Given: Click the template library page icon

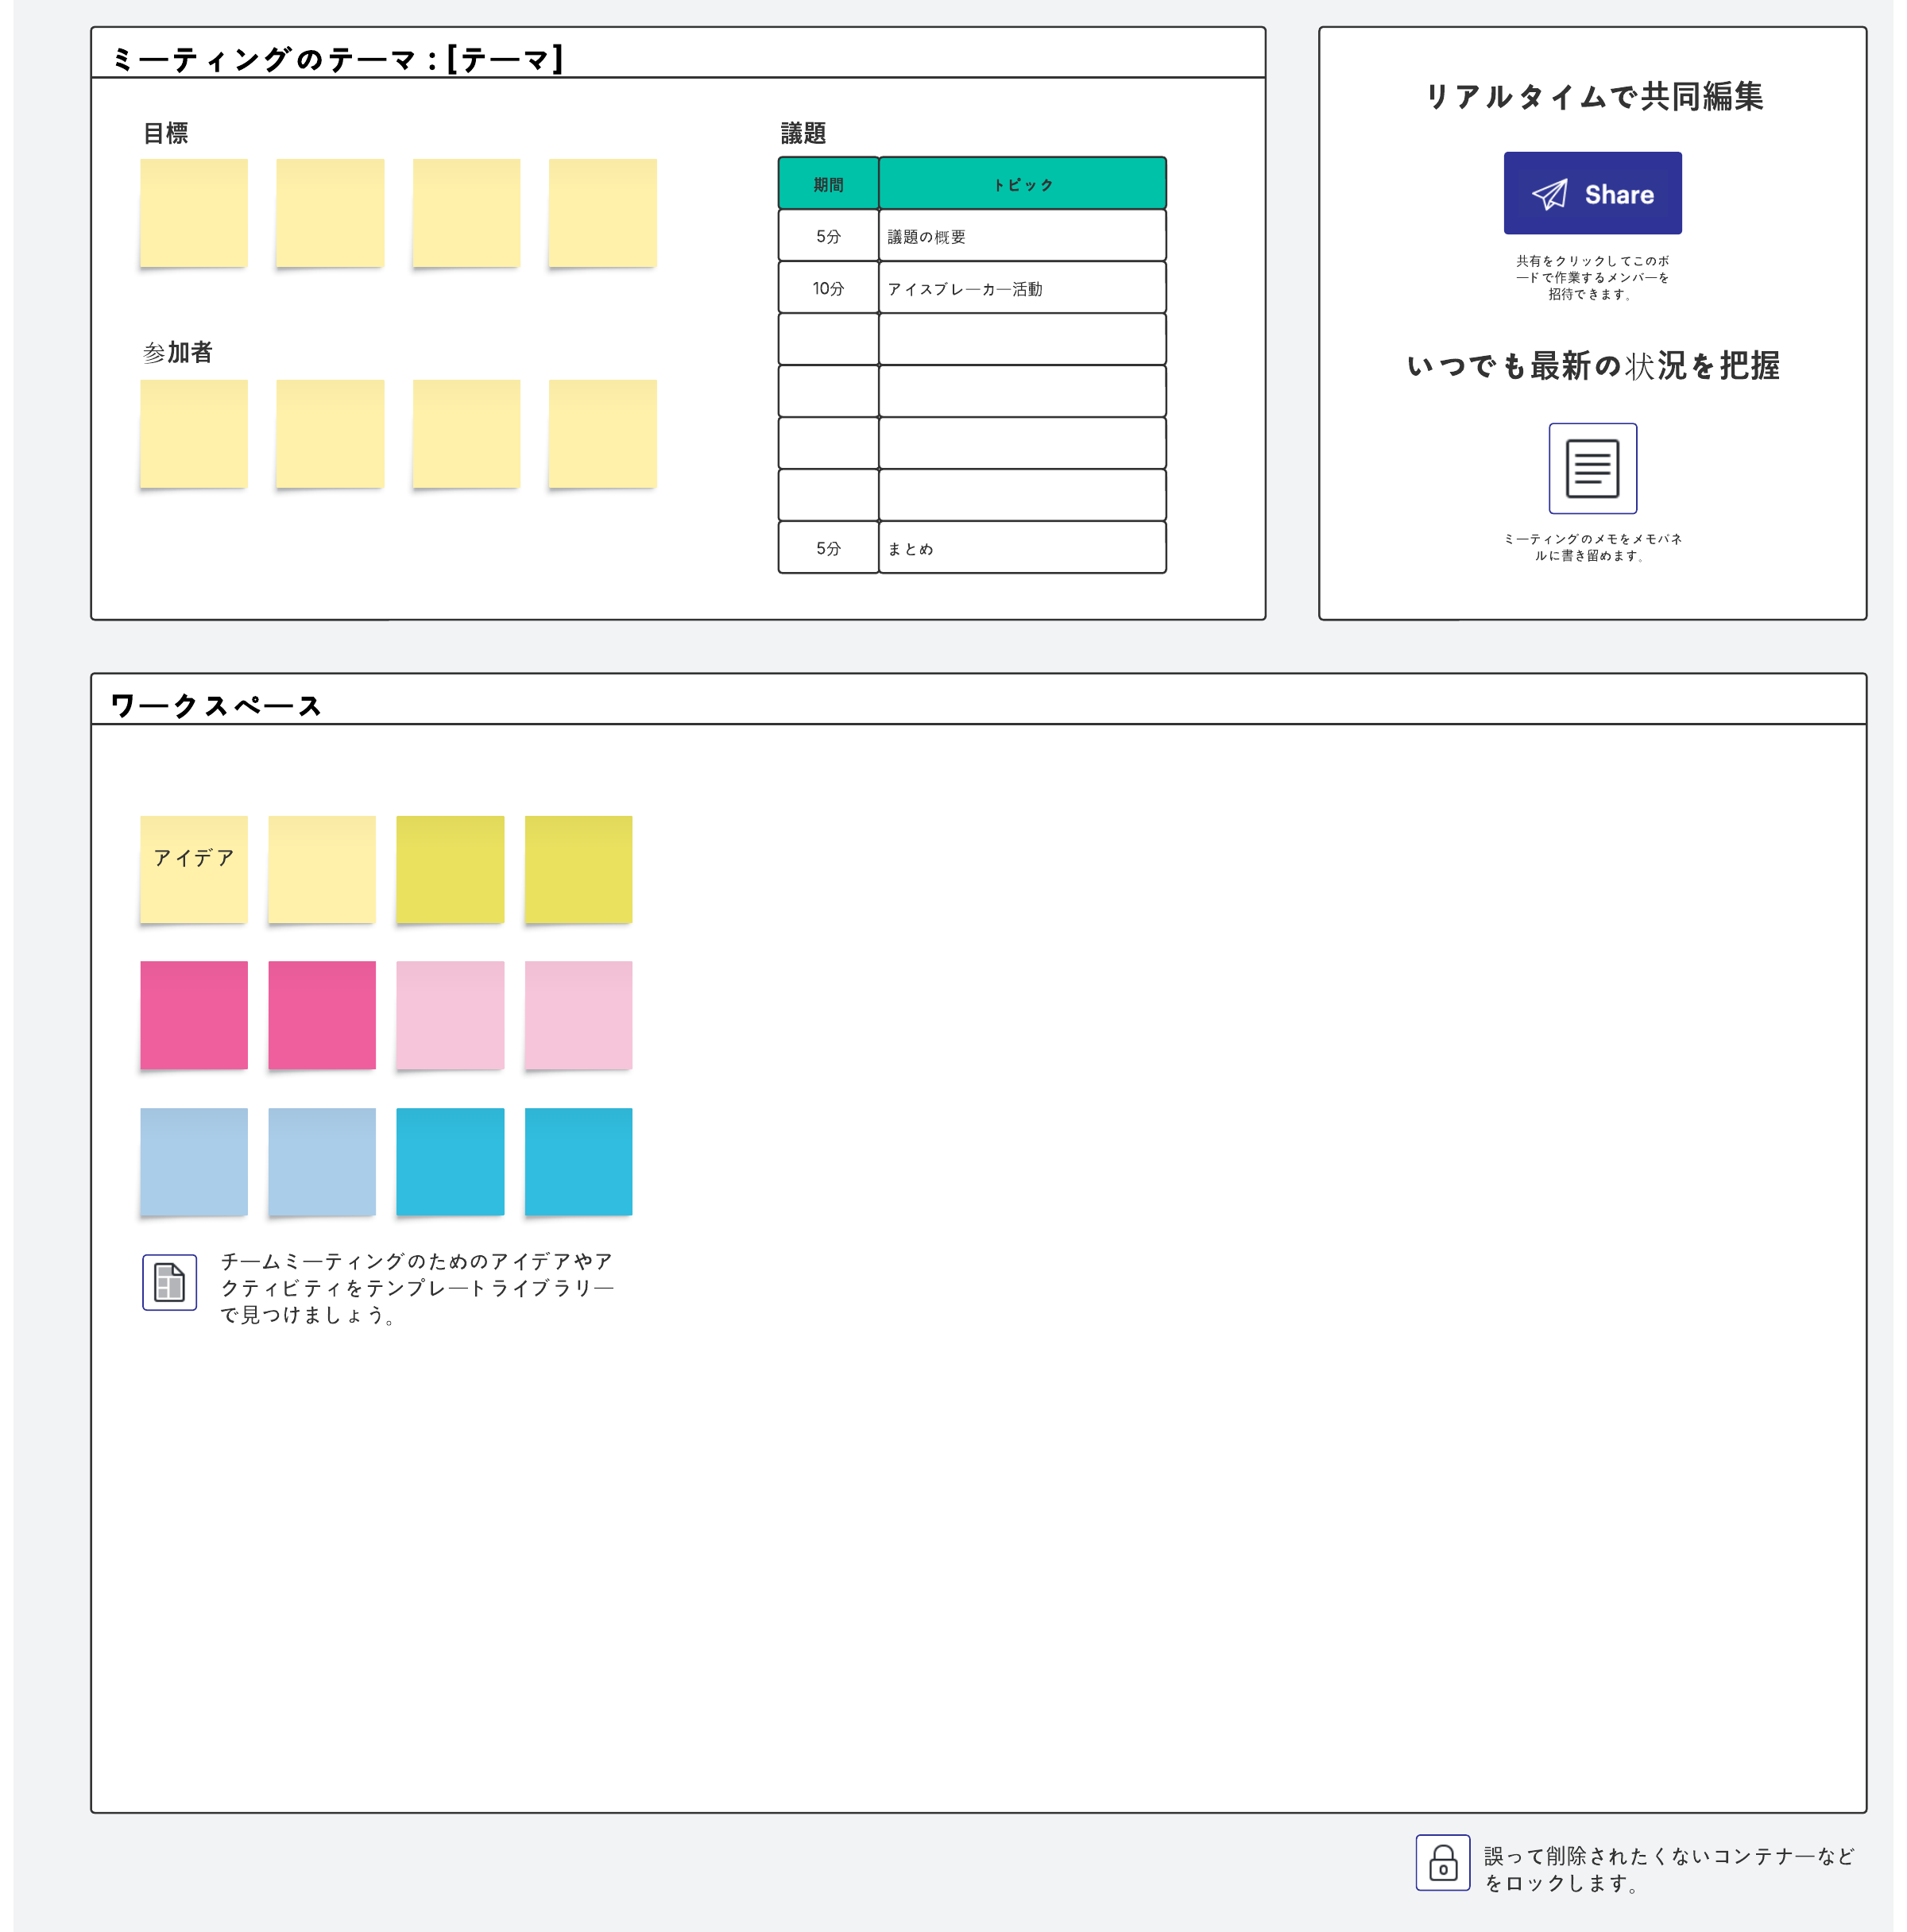Looking at the screenshot, I should pos(169,1282).
